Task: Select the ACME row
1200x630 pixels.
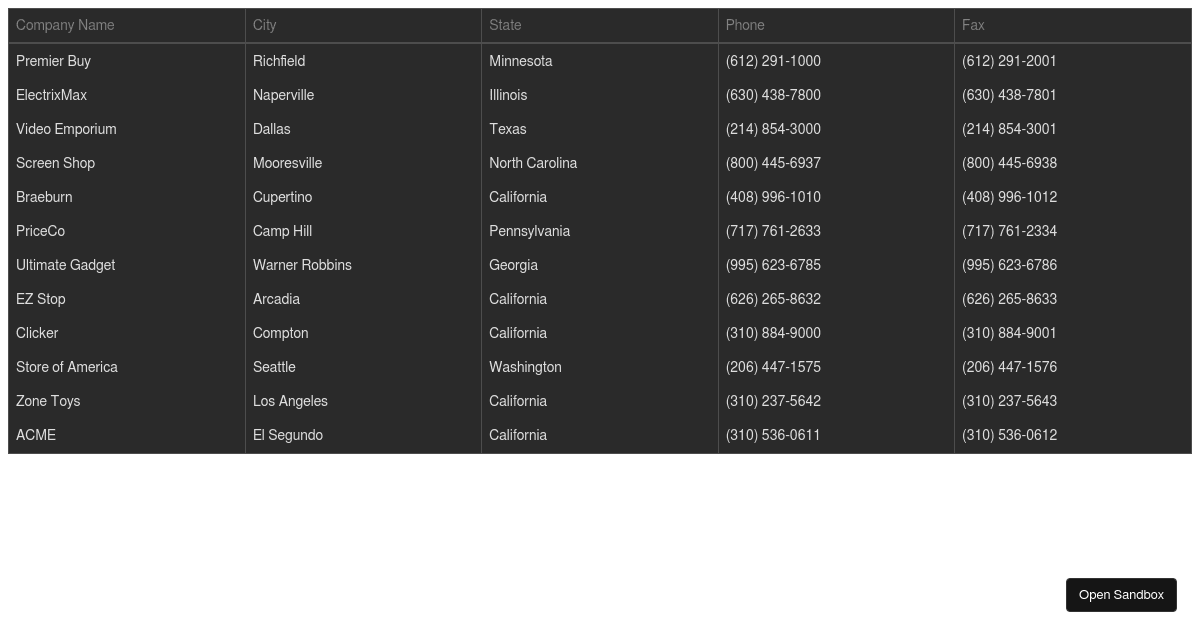Action: pyautogui.click(x=36, y=435)
